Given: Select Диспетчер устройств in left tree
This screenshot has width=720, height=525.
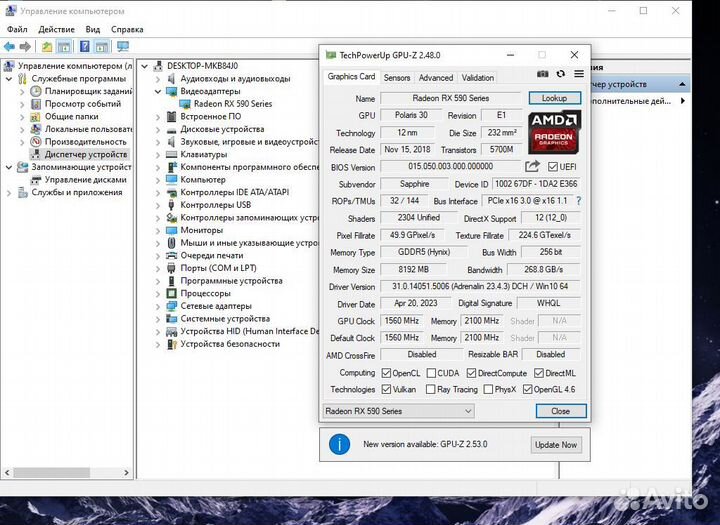Looking at the screenshot, I should coord(86,154).
